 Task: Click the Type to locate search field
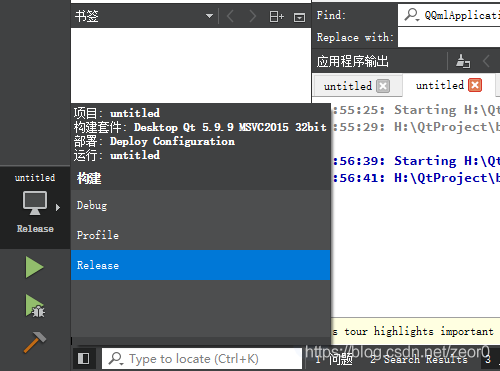click(x=202, y=359)
